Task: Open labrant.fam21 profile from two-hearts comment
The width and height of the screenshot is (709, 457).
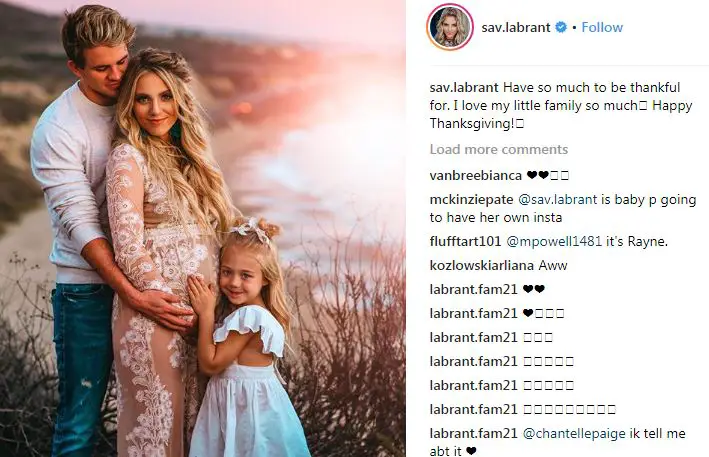Action: pyautogui.click(x=473, y=289)
